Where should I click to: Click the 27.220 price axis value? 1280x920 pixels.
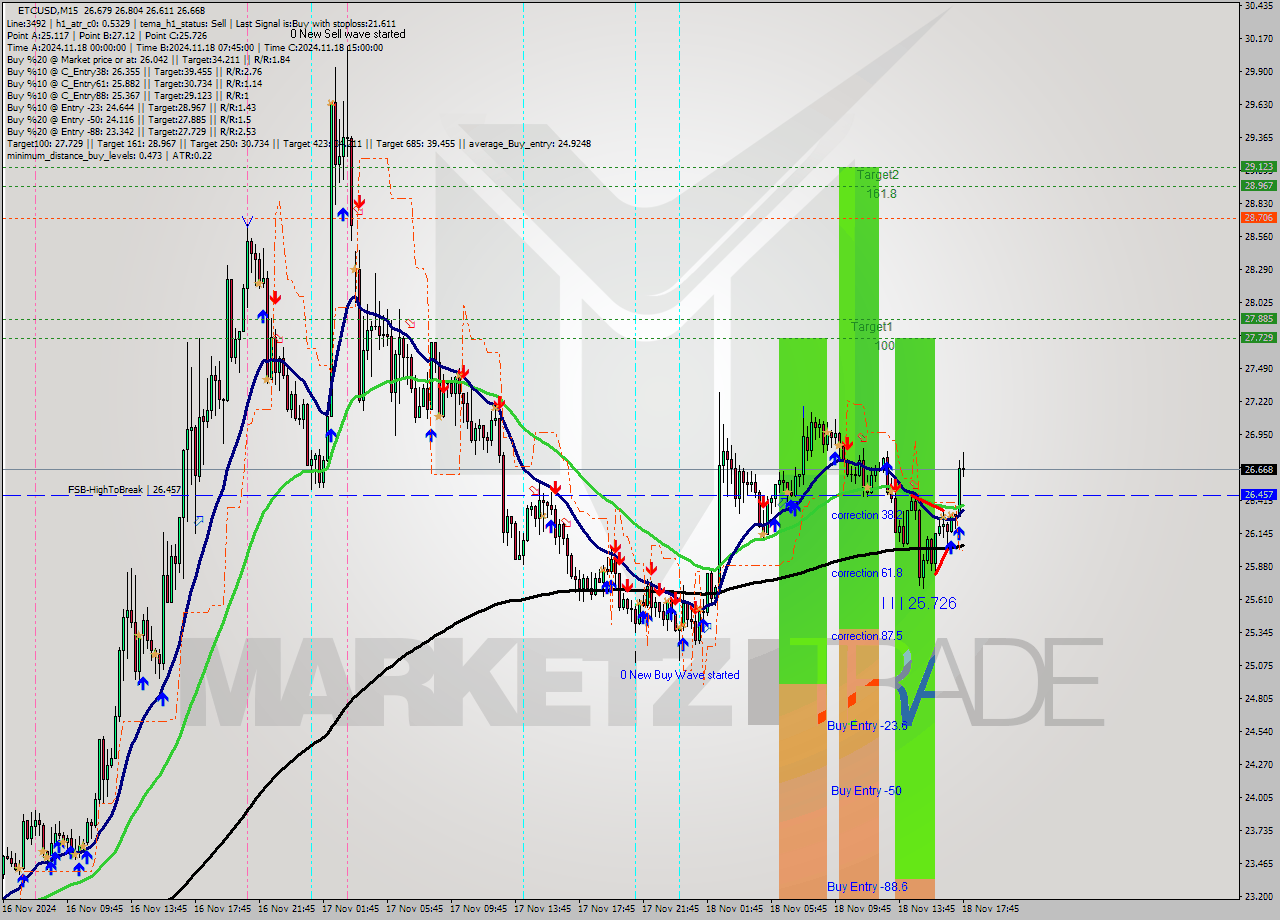pyautogui.click(x=1258, y=402)
